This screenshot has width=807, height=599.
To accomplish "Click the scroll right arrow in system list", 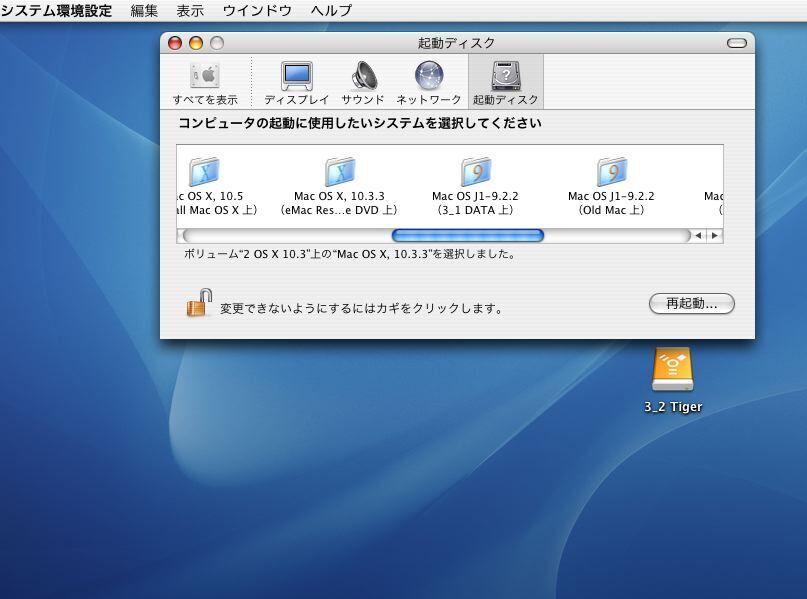I will [x=714, y=236].
